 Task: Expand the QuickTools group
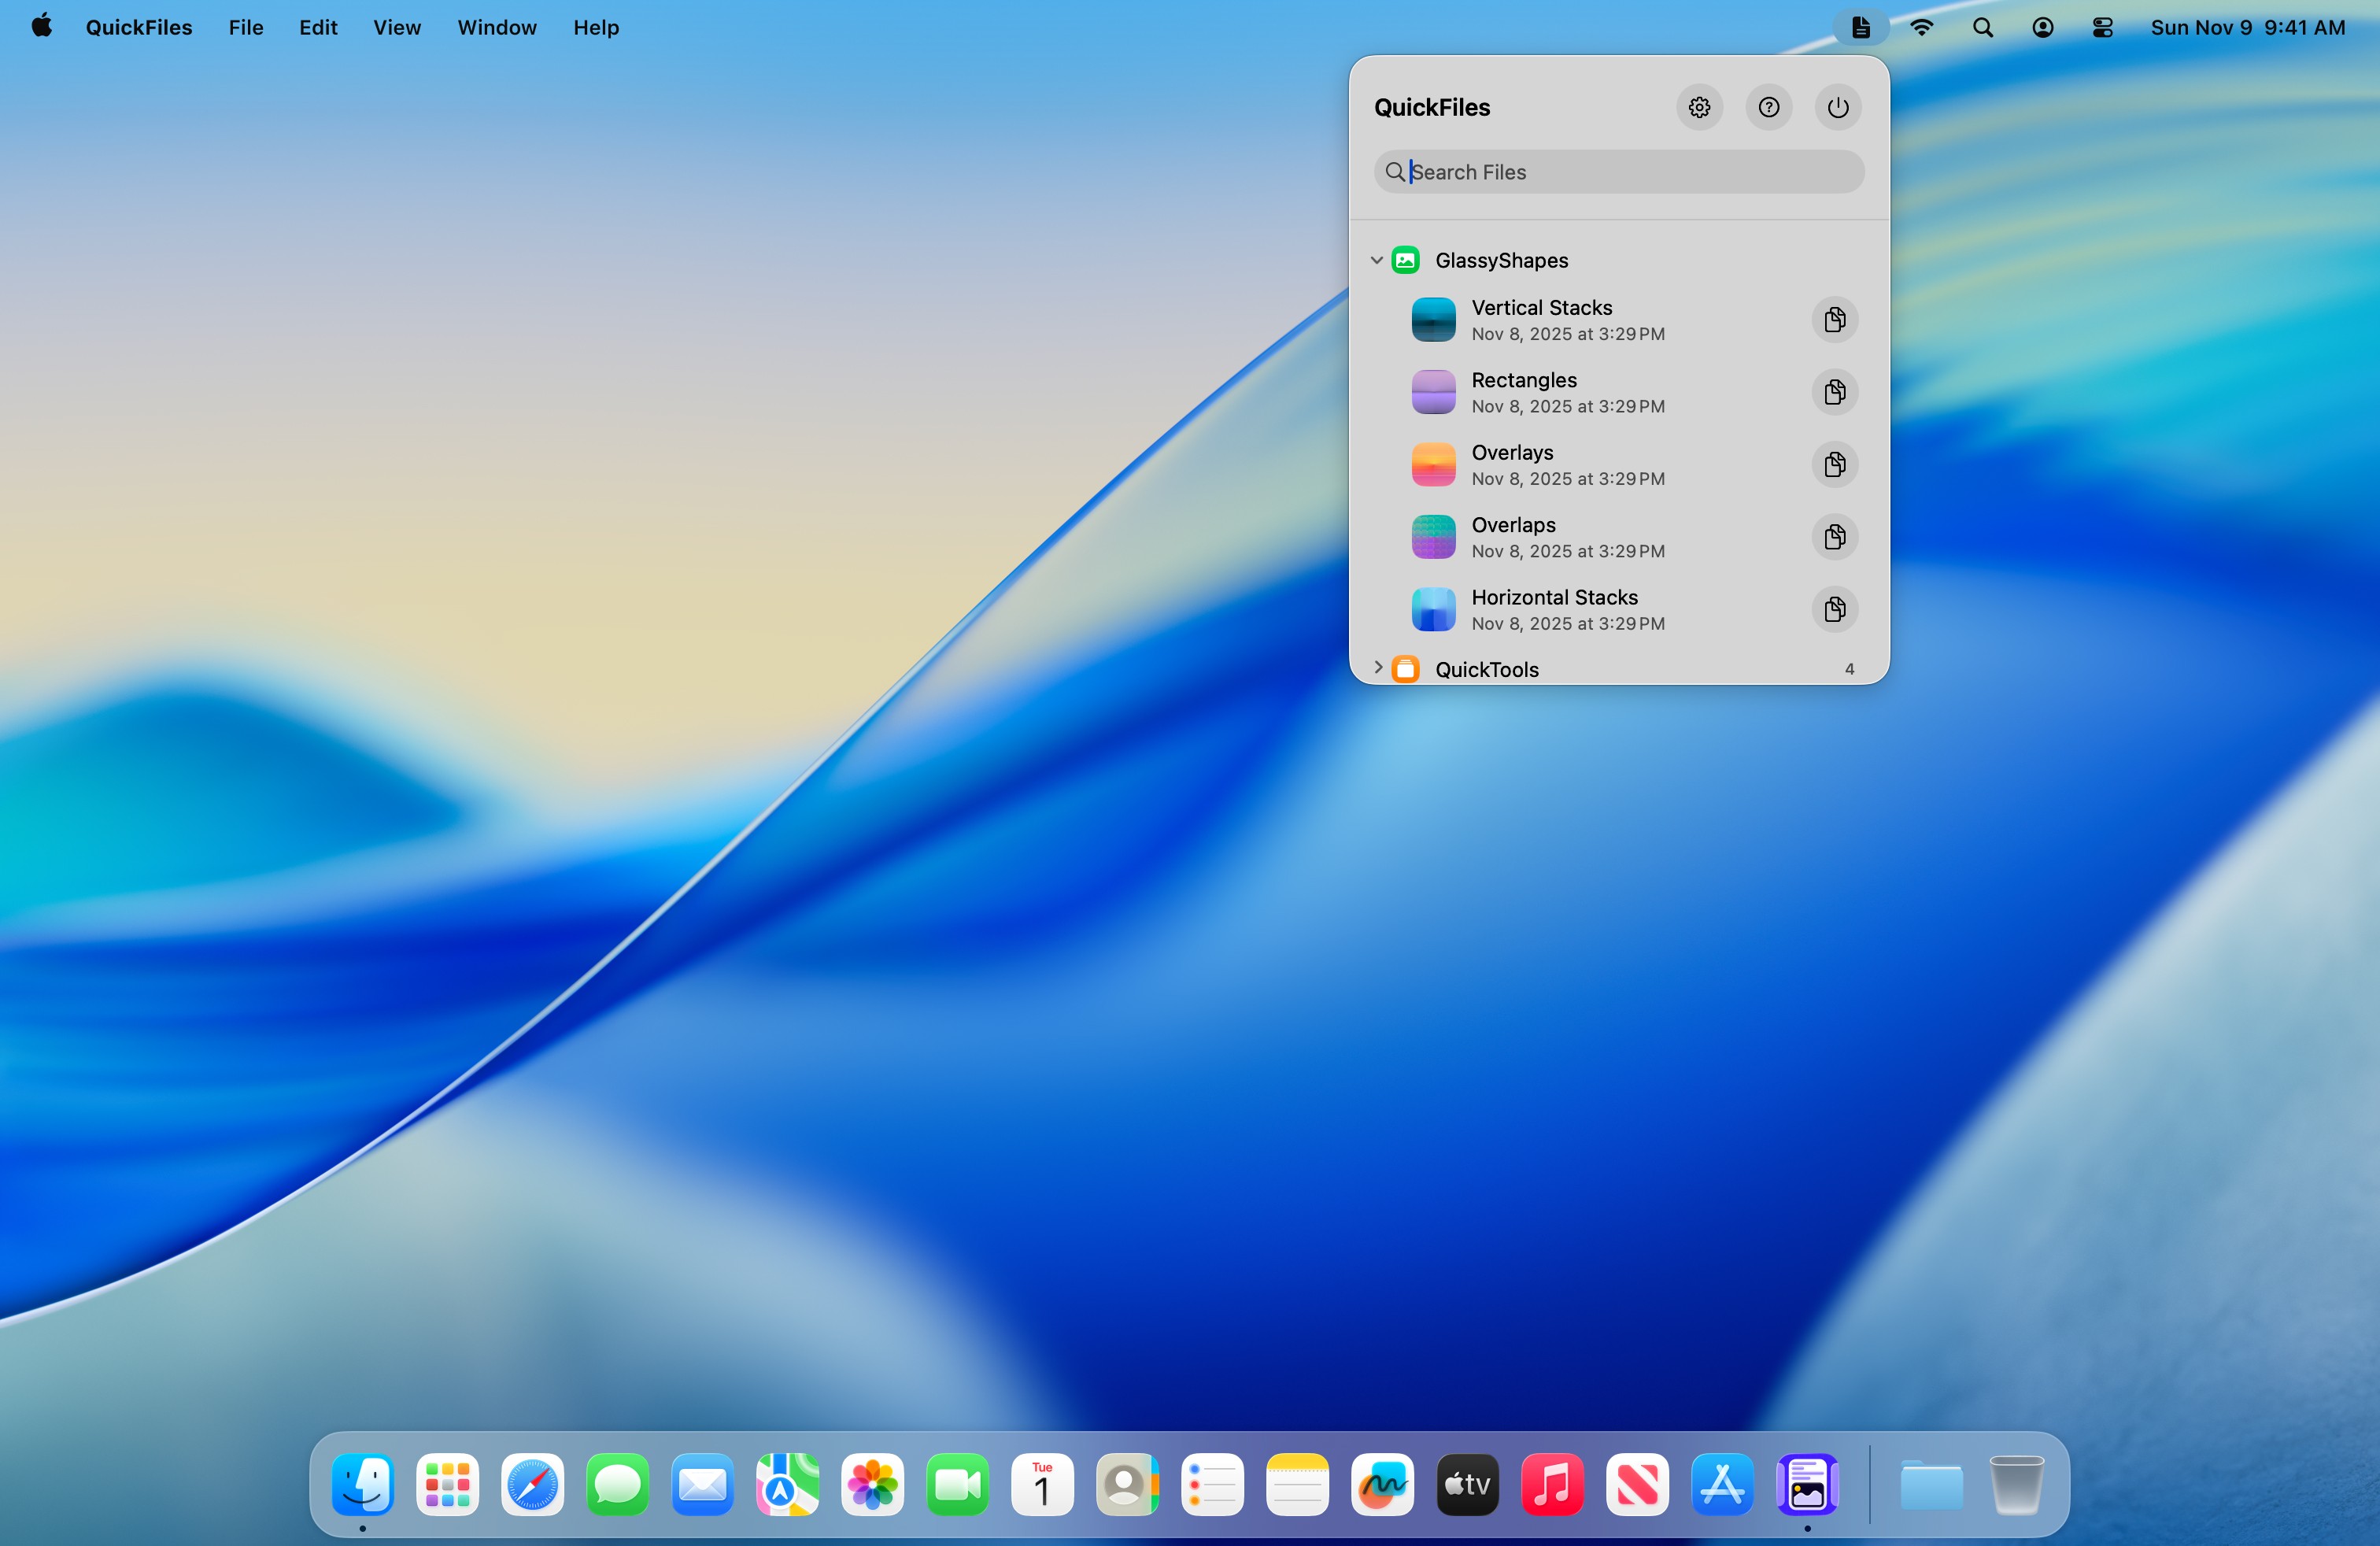coord(1379,668)
